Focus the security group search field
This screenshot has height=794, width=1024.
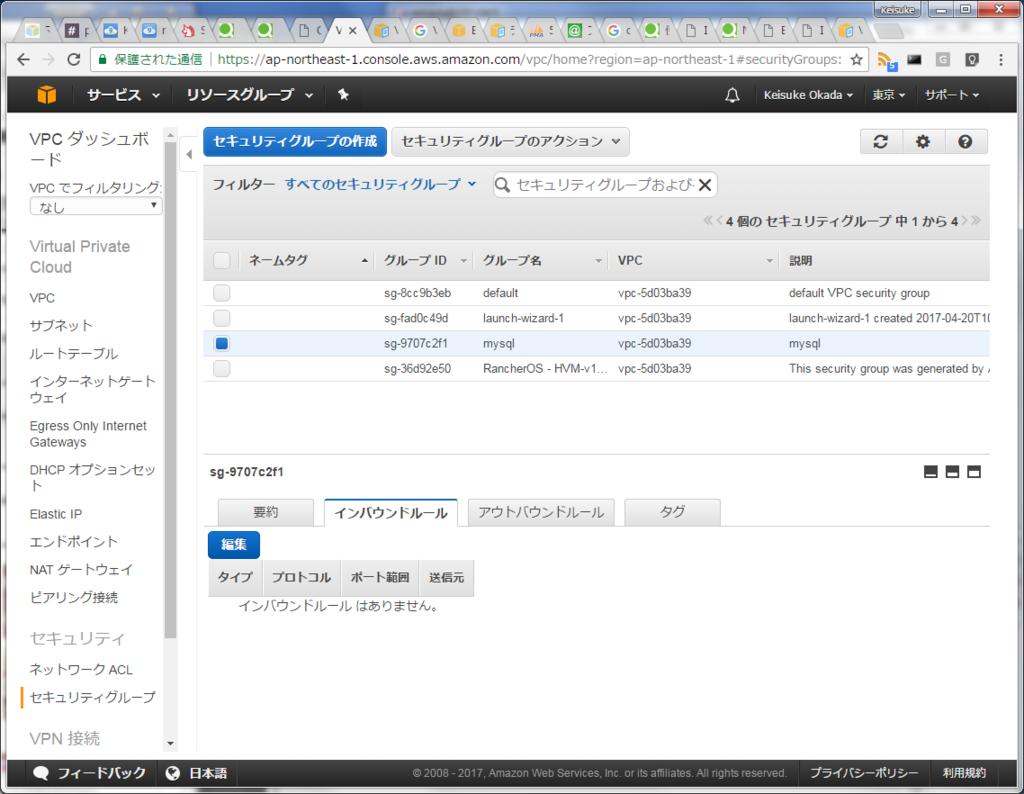(x=605, y=185)
